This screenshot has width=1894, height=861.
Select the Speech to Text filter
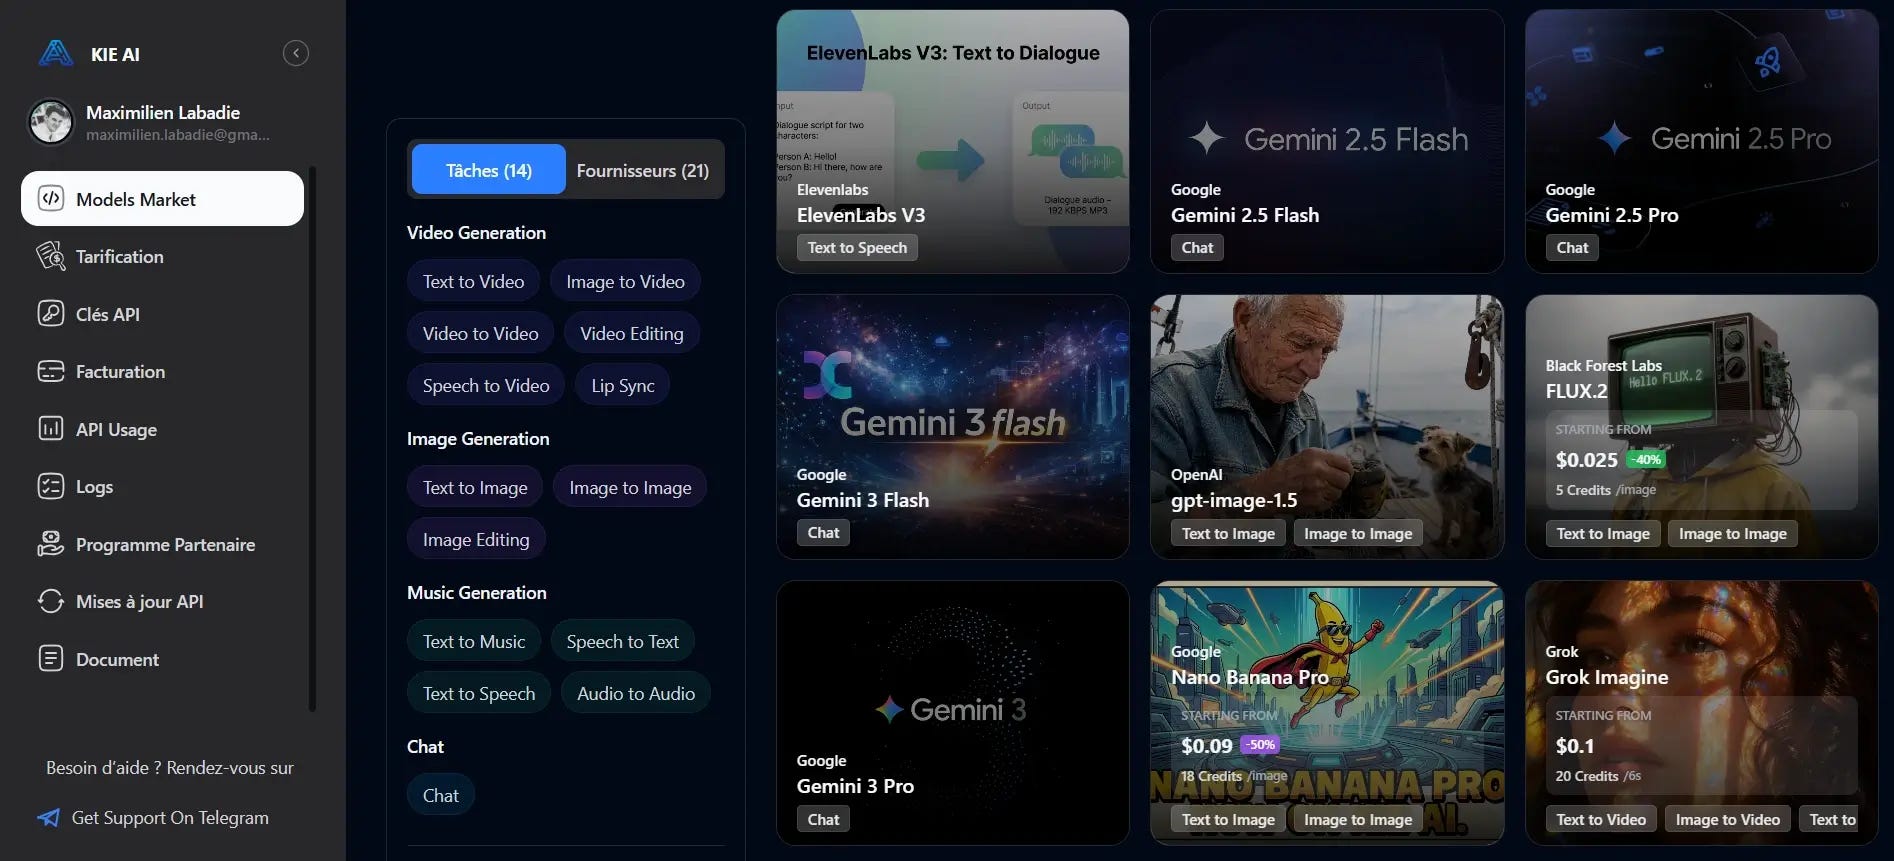pyautogui.click(x=623, y=641)
